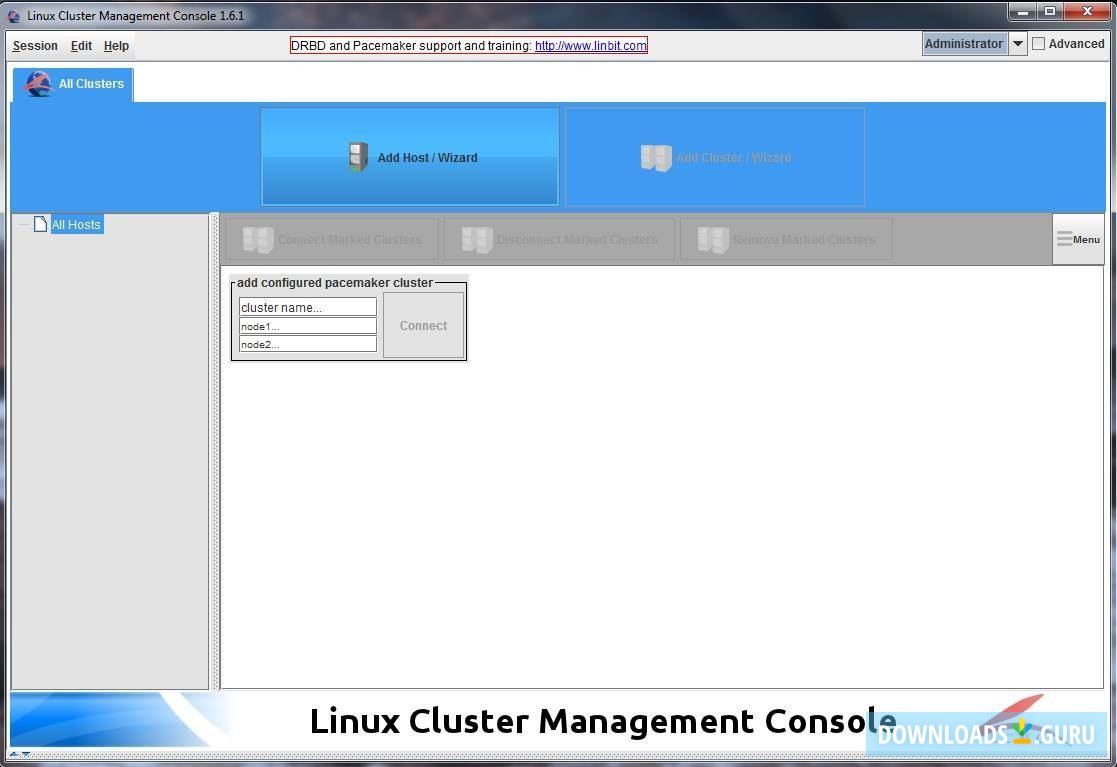Open the Help menu
The height and width of the screenshot is (767, 1117).
click(x=116, y=46)
